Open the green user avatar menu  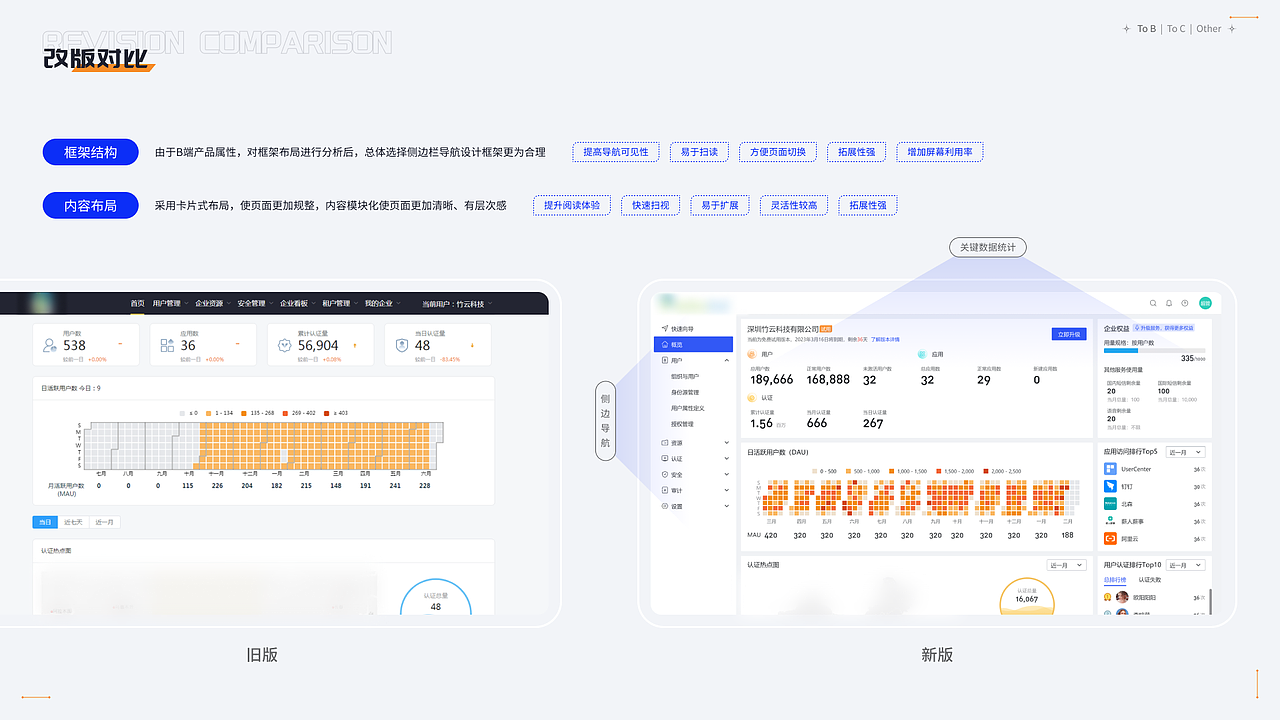click(x=1205, y=303)
